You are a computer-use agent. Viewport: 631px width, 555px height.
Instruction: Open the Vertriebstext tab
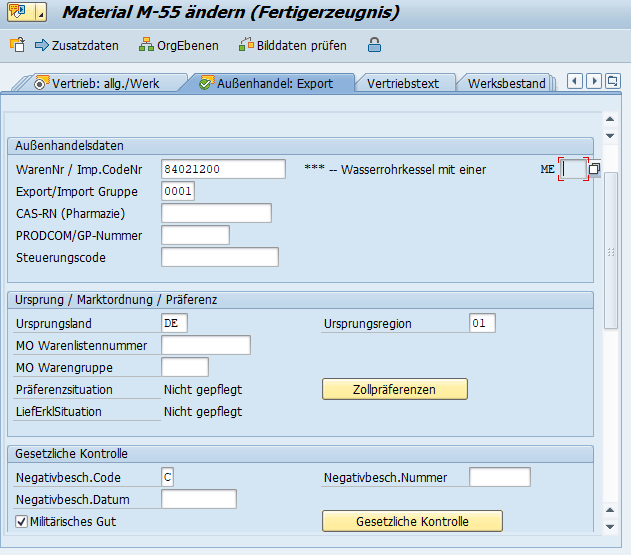[403, 83]
